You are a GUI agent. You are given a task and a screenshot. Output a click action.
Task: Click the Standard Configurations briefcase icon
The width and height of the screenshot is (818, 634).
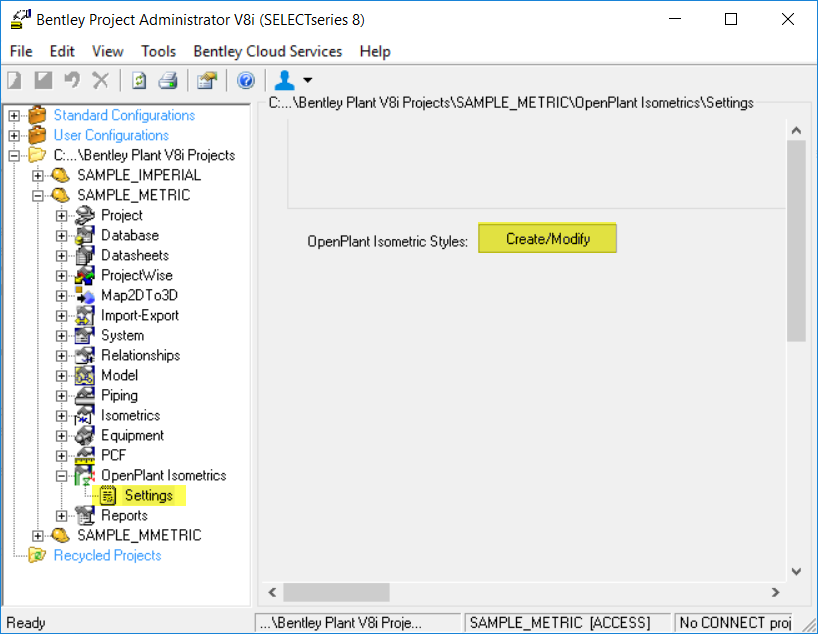tap(37, 115)
